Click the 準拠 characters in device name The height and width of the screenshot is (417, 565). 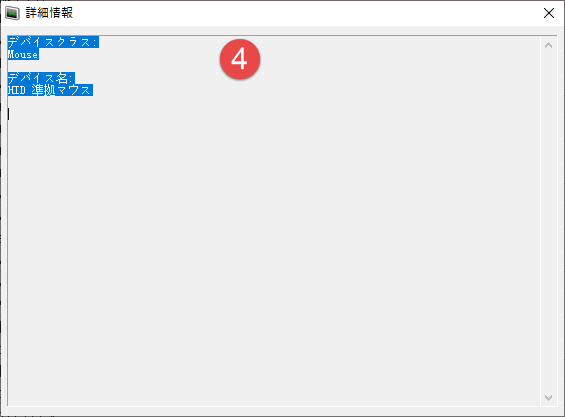click(43, 90)
